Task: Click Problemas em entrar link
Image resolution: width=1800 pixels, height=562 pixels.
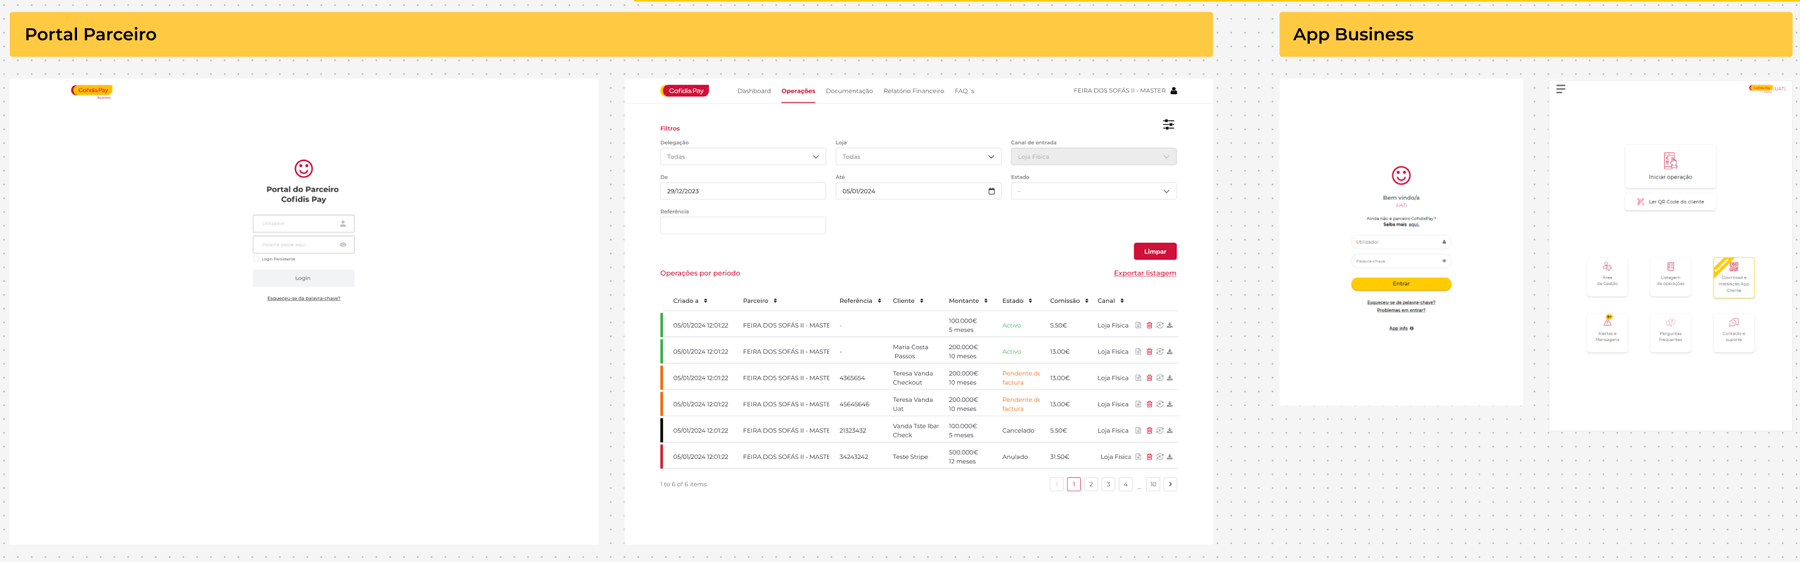Action: (1401, 310)
